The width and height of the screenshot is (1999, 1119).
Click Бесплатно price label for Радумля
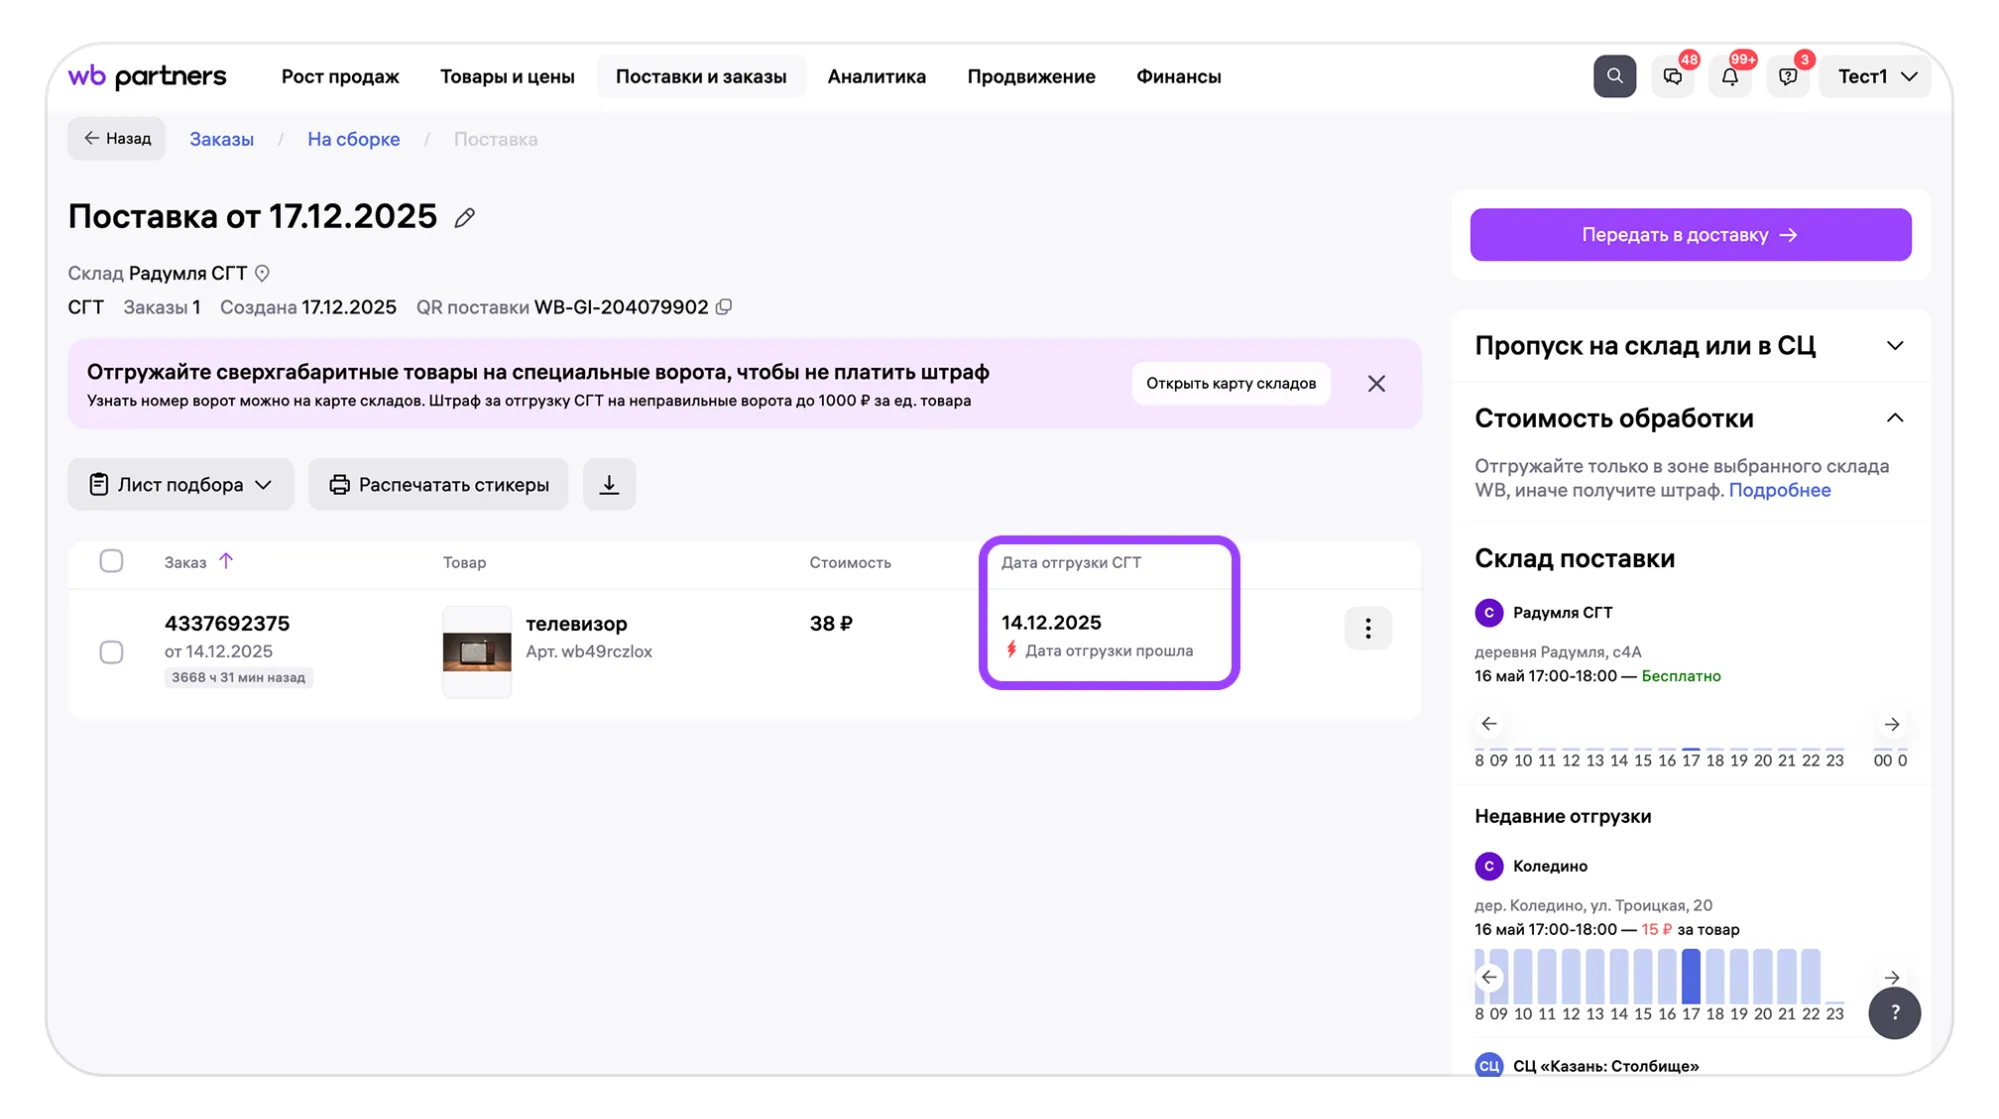(1681, 676)
